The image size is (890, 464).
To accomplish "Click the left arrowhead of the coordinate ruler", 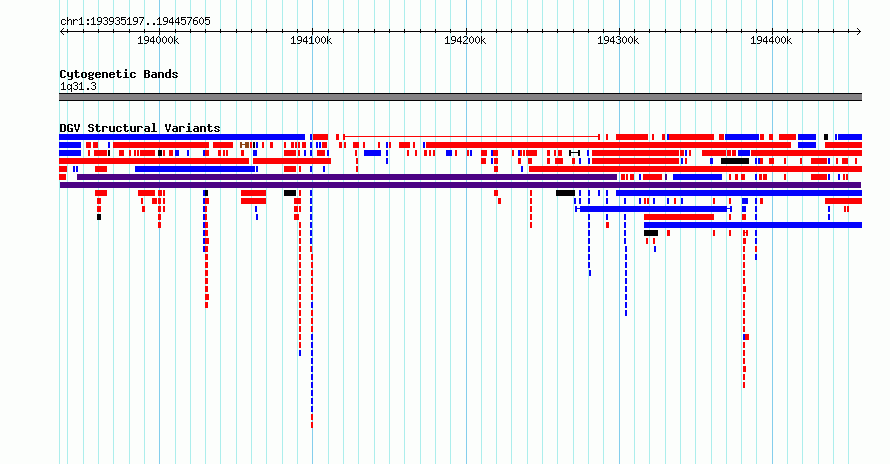I will [x=62, y=32].
